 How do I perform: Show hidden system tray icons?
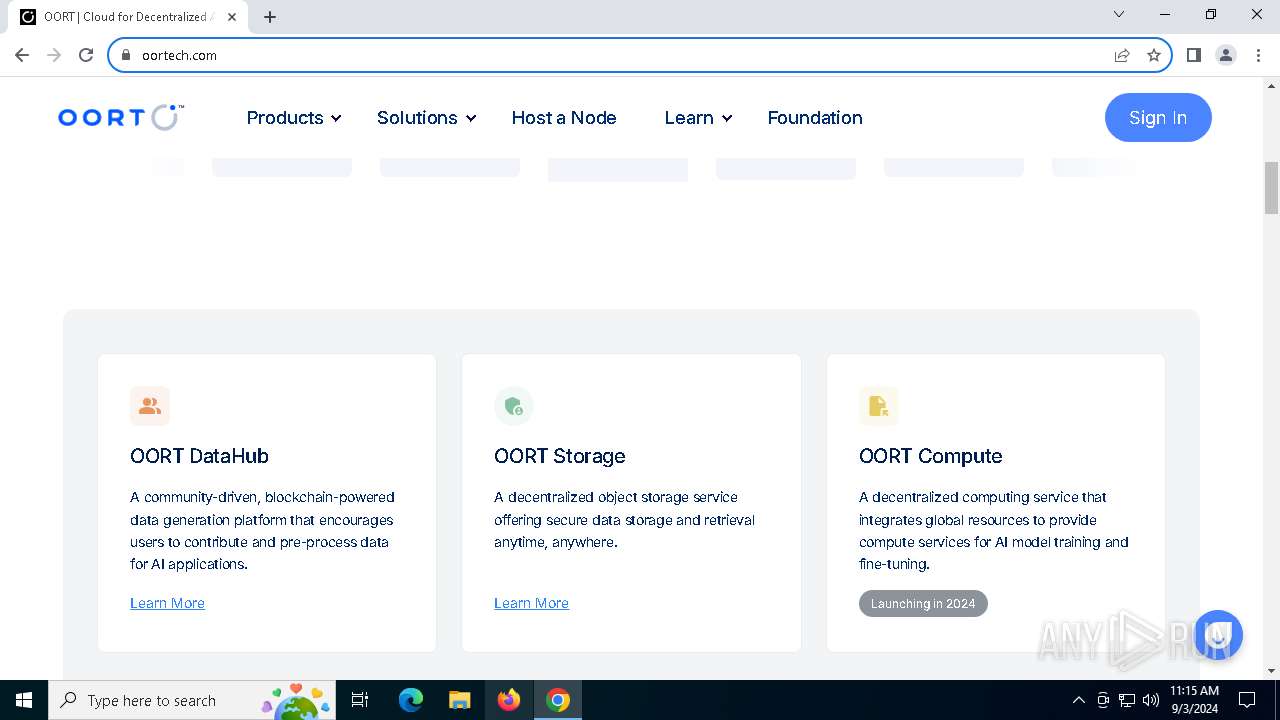[1078, 700]
